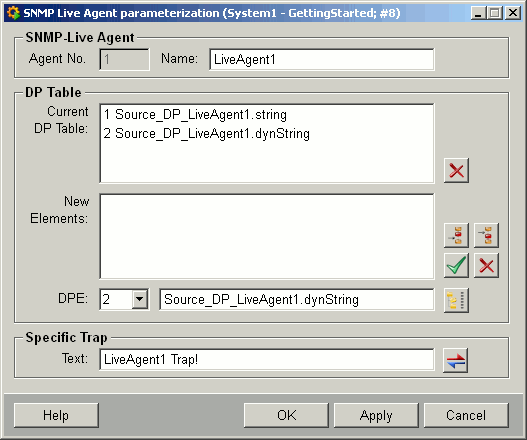Delete selected entry from Current DP Table

[x=456, y=170]
